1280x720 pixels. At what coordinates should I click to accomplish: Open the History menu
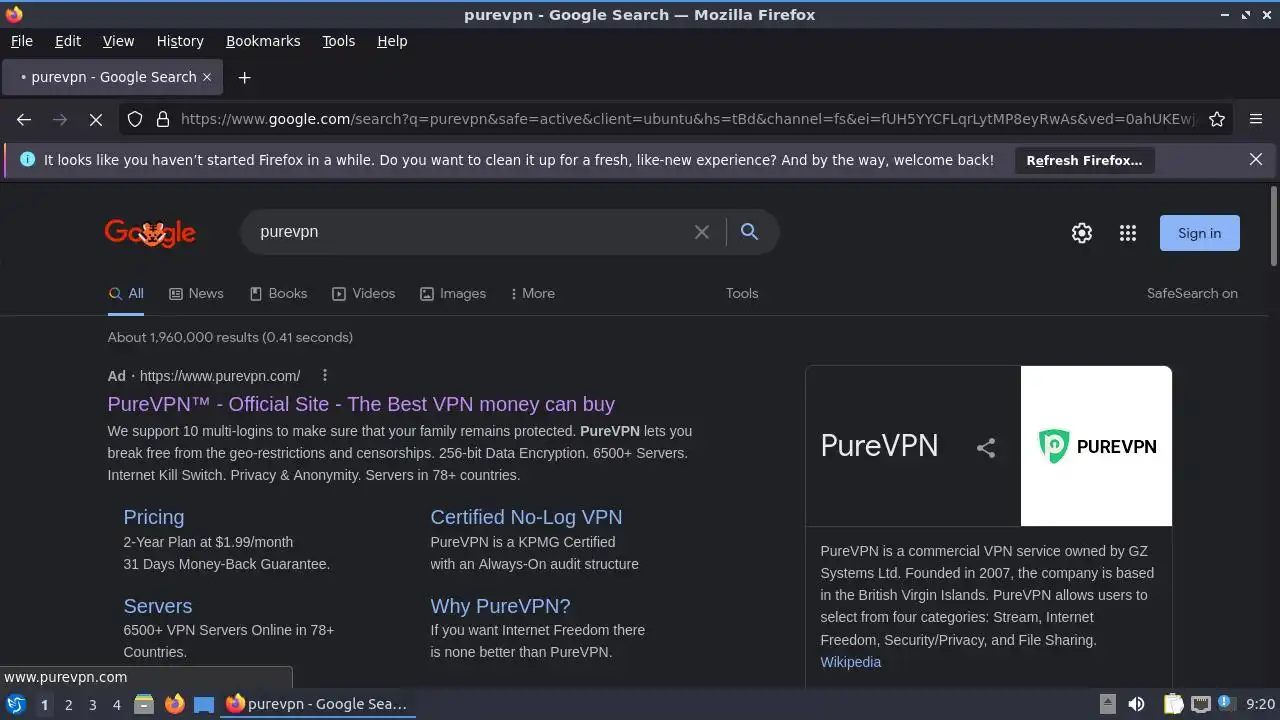click(180, 41)
